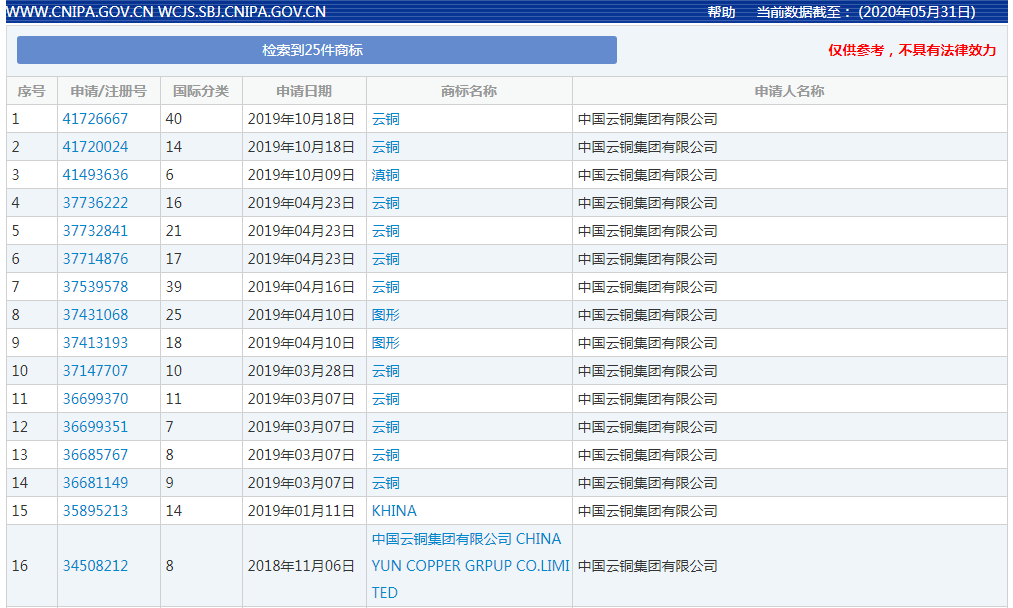Click the 检索到25件商标 results button
This screenshot has width=1013, height=608.
(x=316, y=50)
